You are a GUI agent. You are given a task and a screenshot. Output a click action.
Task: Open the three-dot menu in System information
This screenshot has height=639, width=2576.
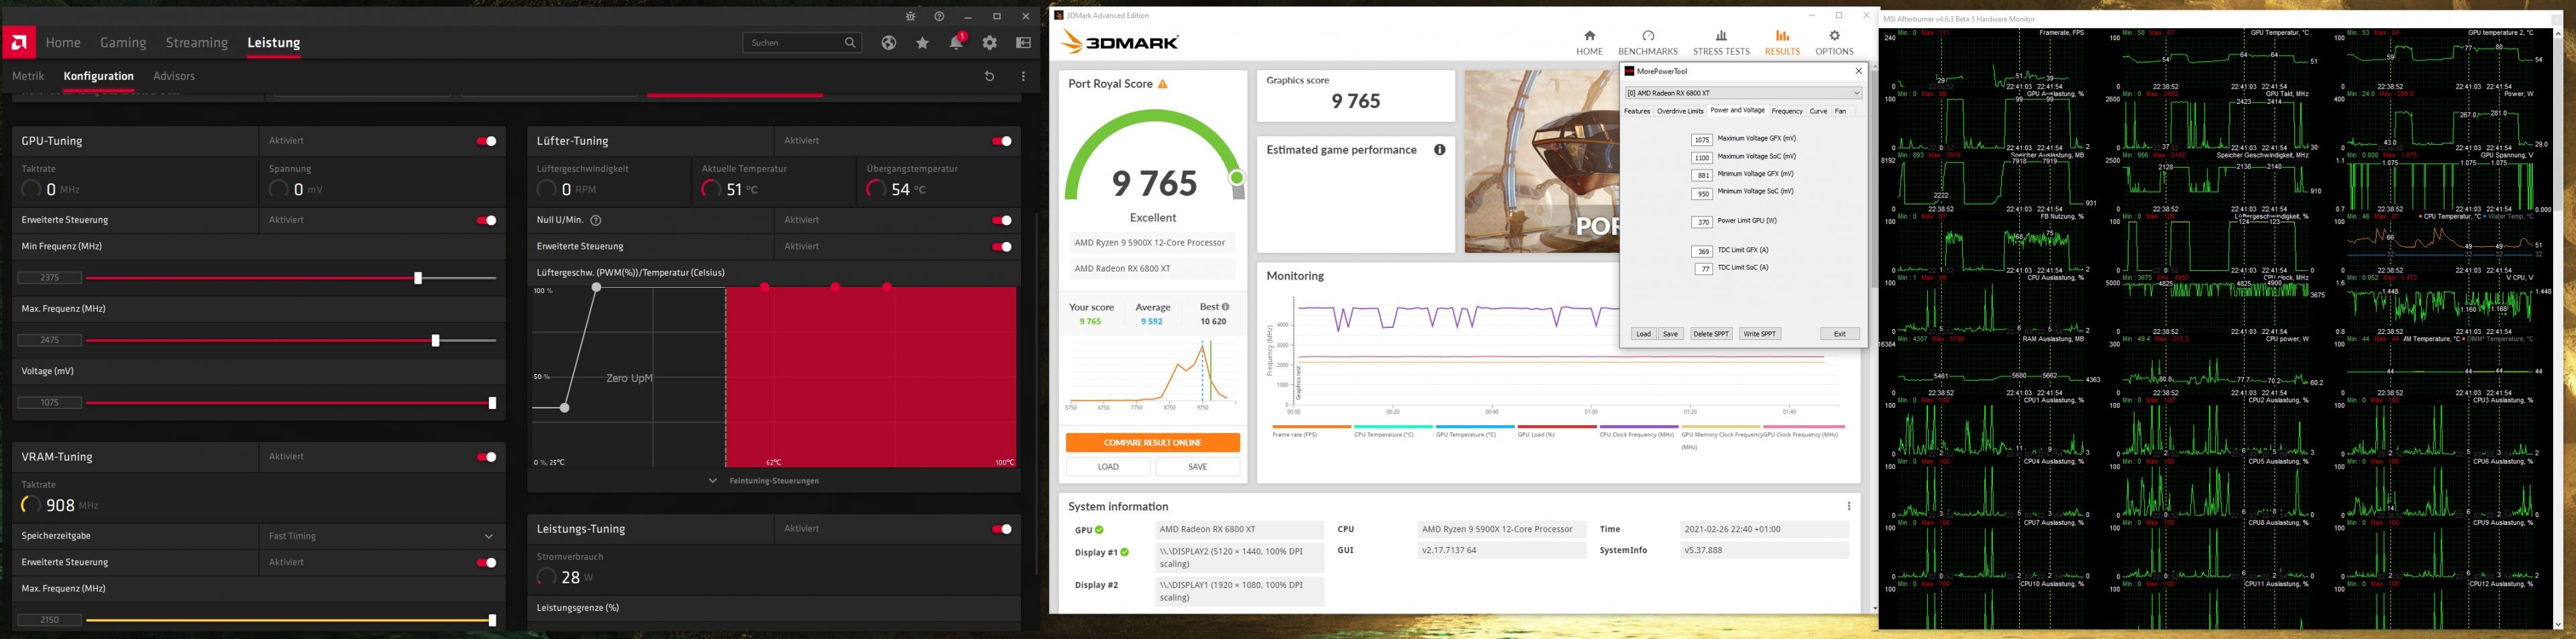coord(1849,506)
